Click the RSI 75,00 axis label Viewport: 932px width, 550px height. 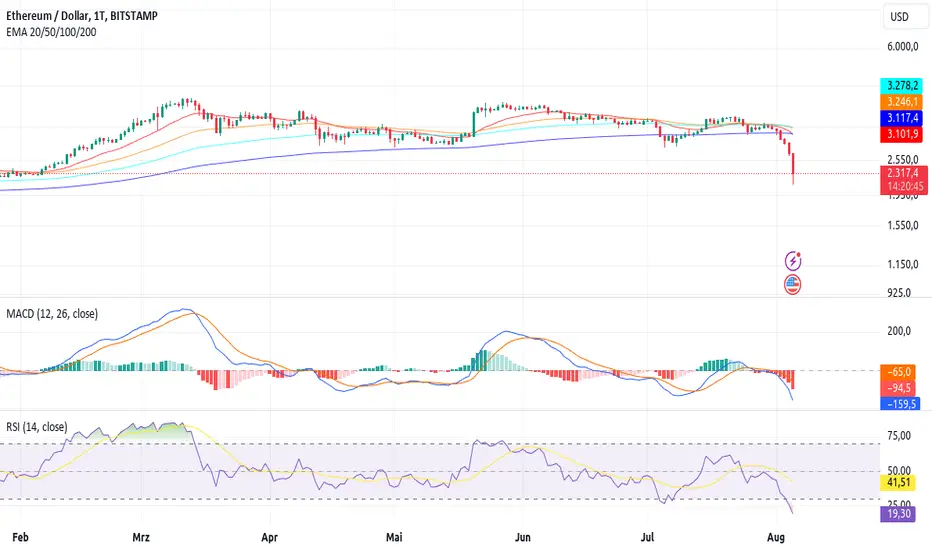tap(899, 436)
